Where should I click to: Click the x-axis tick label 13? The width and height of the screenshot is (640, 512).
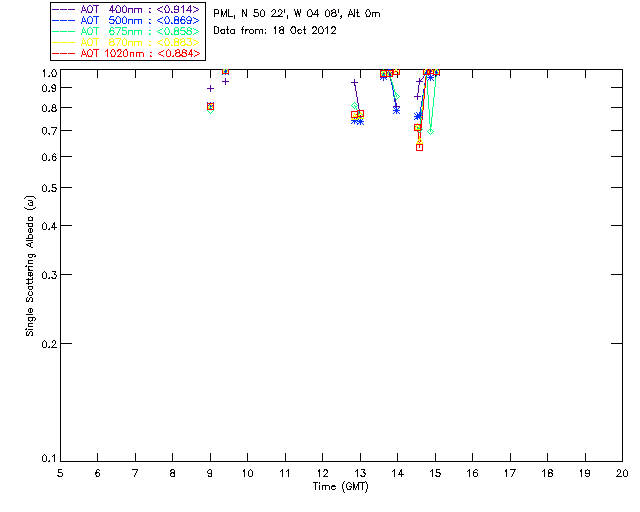[360, 473]
